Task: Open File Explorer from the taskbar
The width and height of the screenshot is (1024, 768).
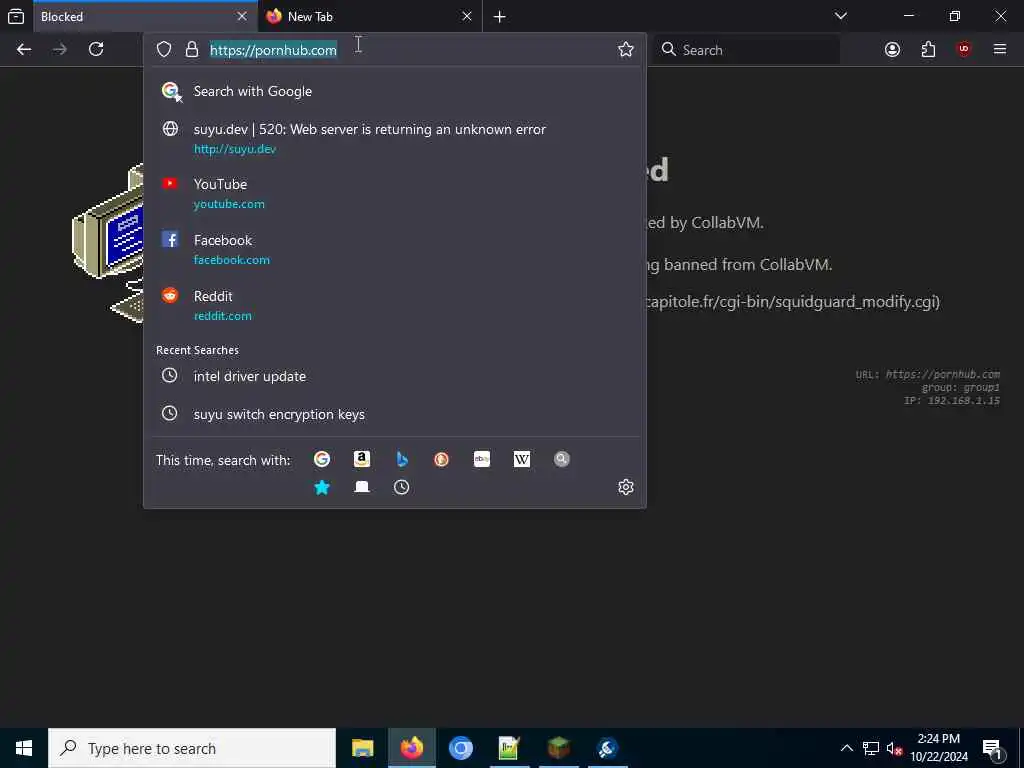Action: [x=362, y=748]
